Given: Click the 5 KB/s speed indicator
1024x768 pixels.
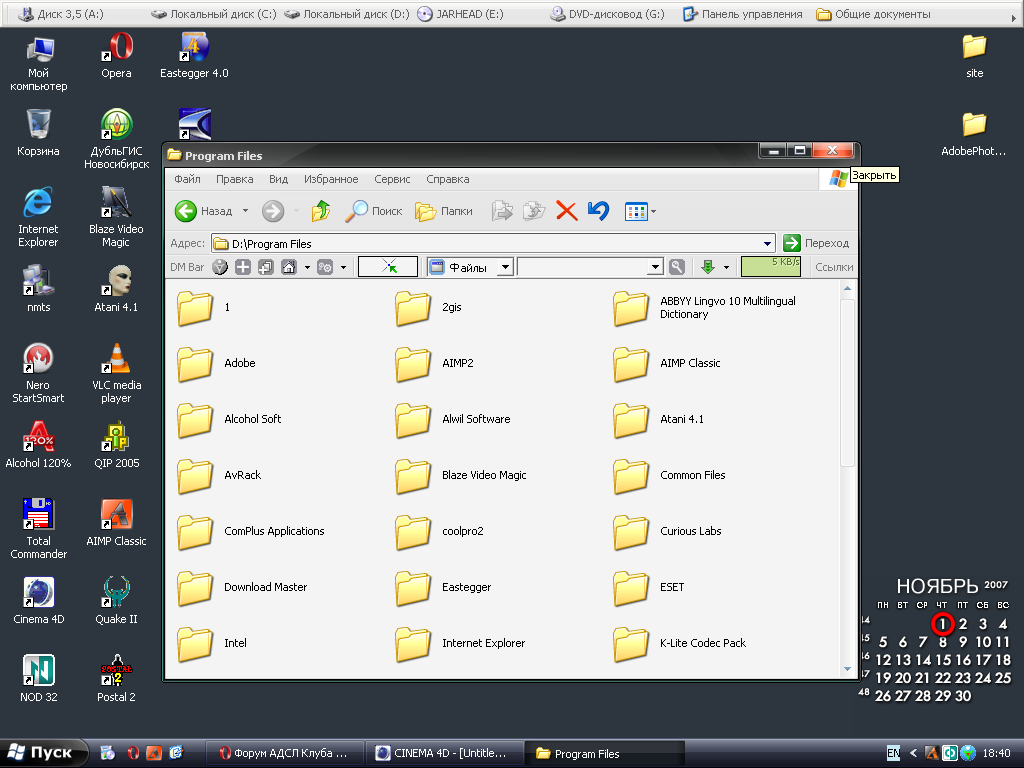Looking at the screenshot, I should point(771,266).
